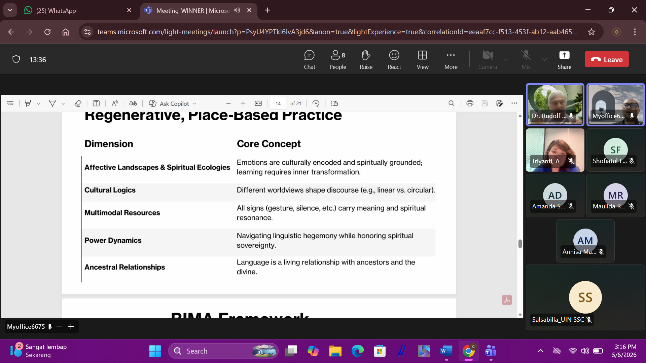Unmute the Mic

coord(525,59)
